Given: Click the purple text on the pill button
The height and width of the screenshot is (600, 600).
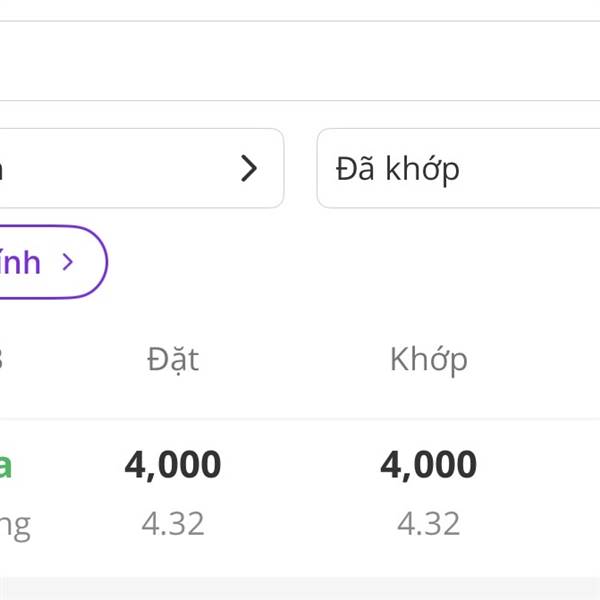Looking at the screenshot, I should (x=20, y=262).
